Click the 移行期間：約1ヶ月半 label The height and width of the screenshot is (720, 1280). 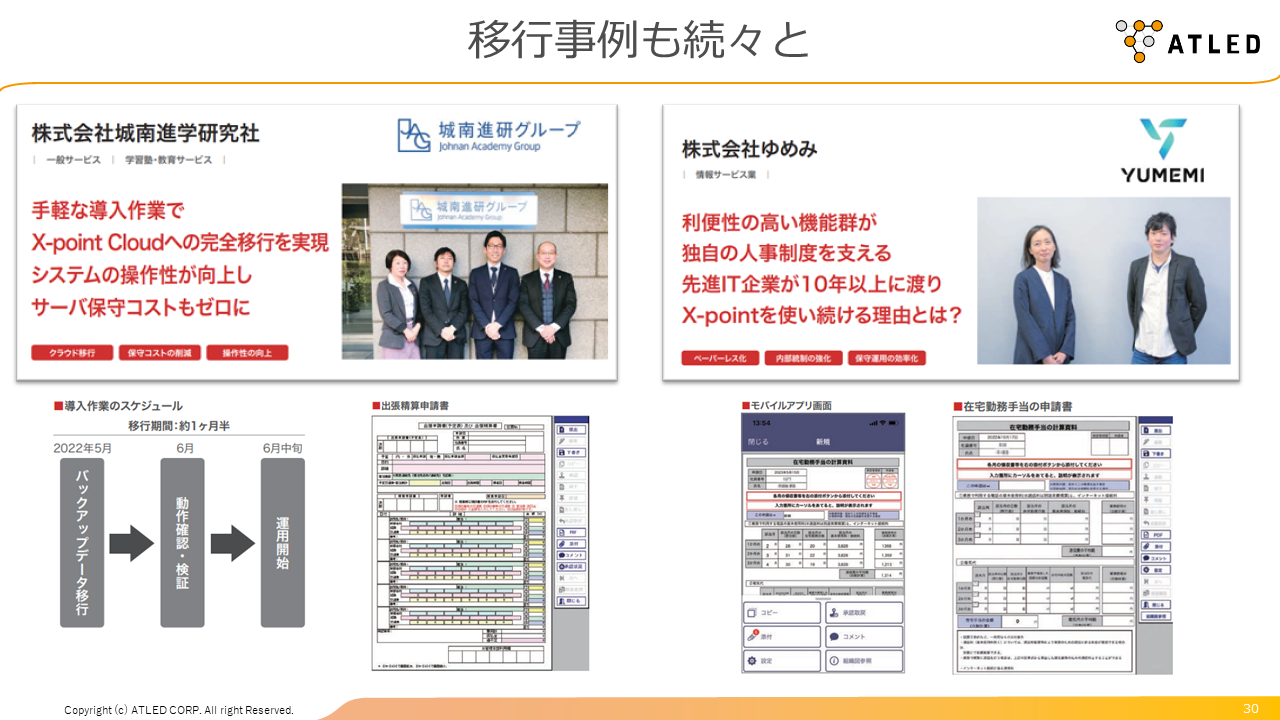(179, 425)
